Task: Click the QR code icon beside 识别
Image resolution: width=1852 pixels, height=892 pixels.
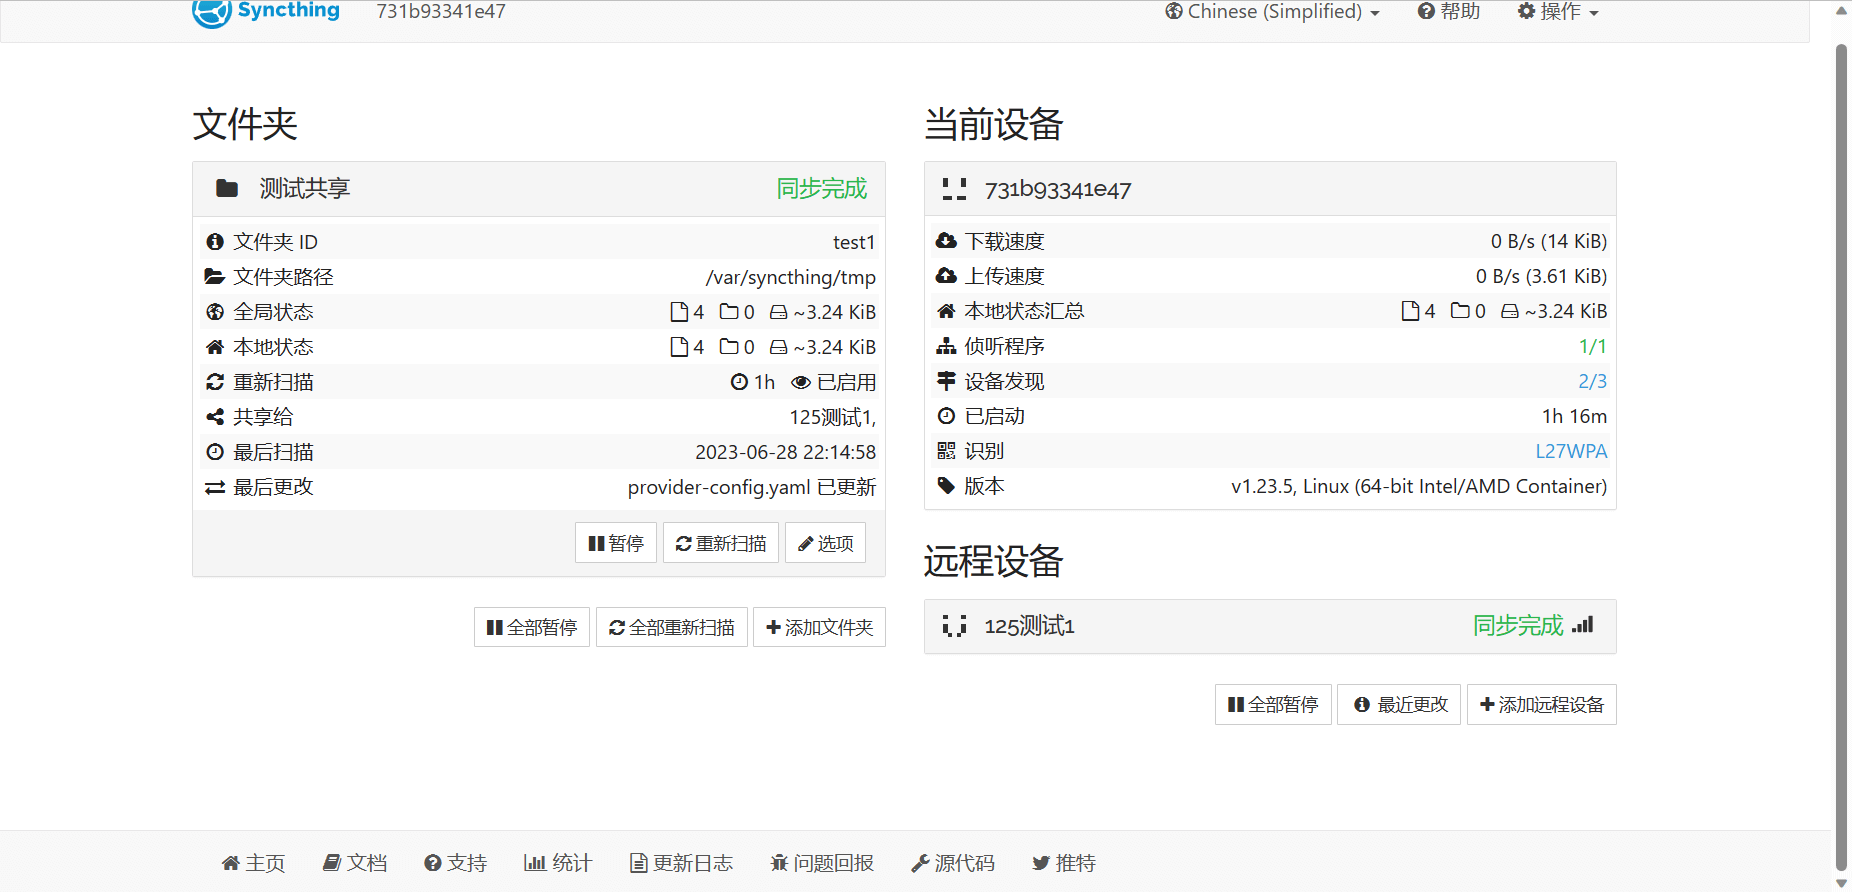Action: [x=946, y=451]
